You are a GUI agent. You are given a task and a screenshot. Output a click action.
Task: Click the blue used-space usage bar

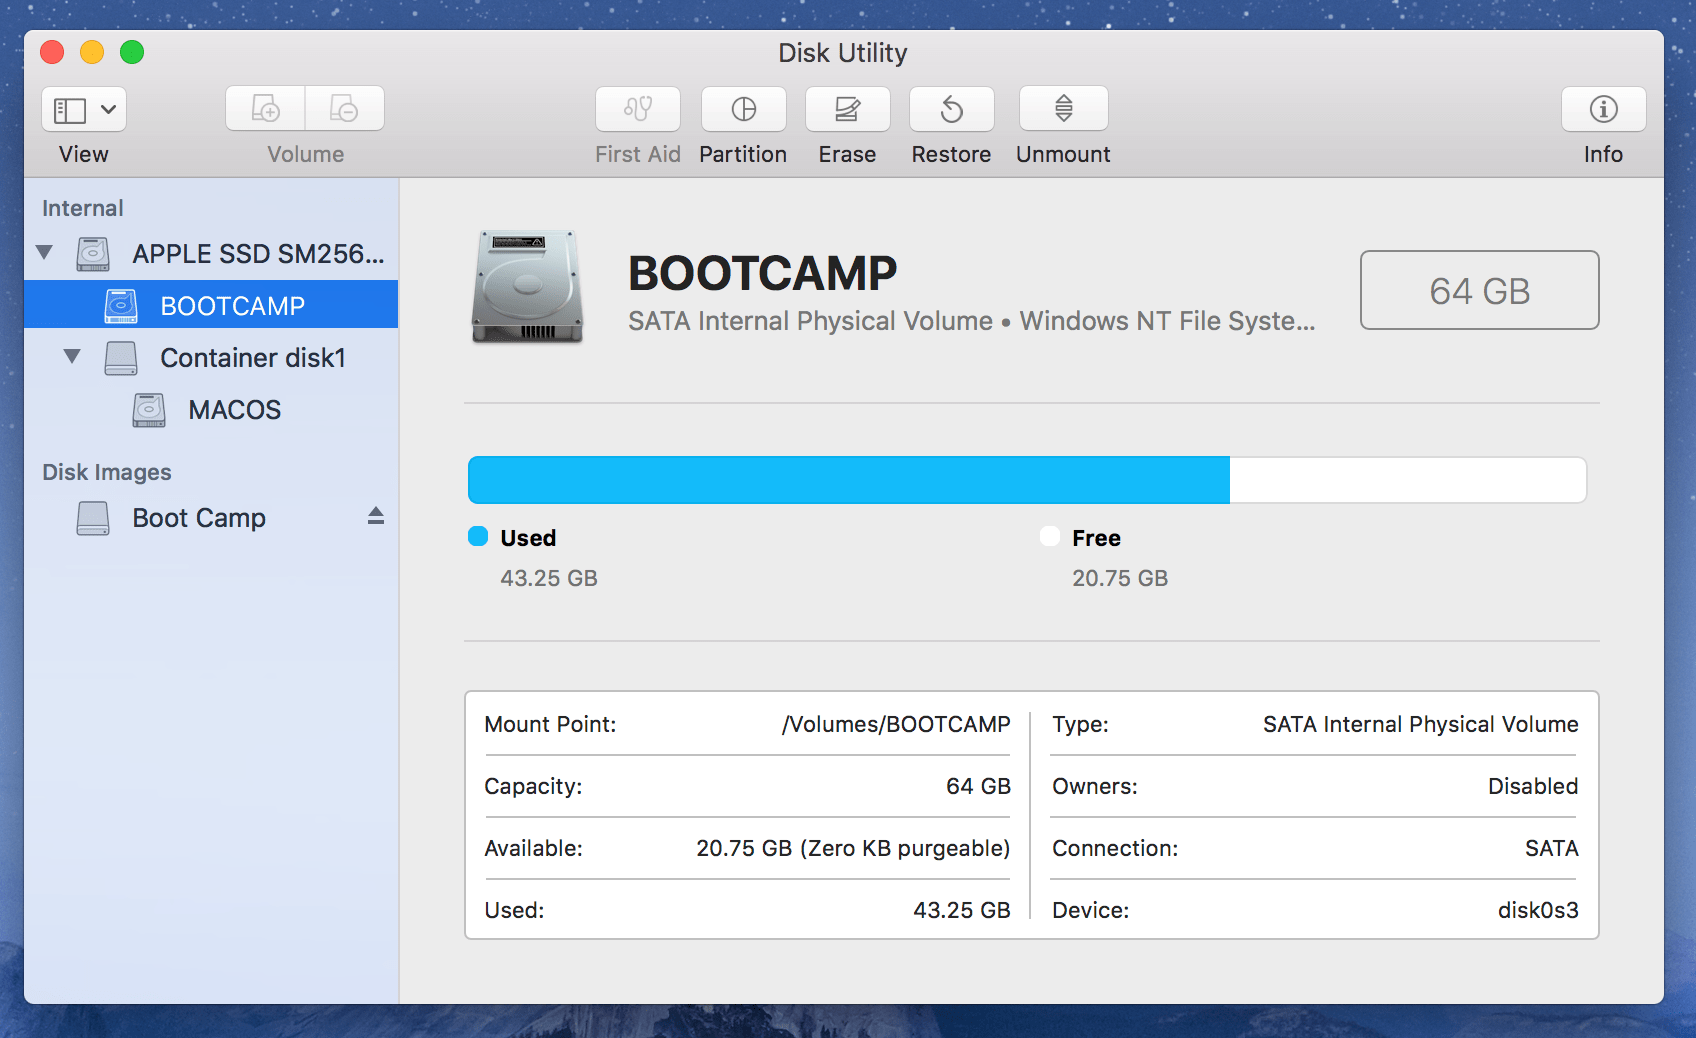coord(849,480)
